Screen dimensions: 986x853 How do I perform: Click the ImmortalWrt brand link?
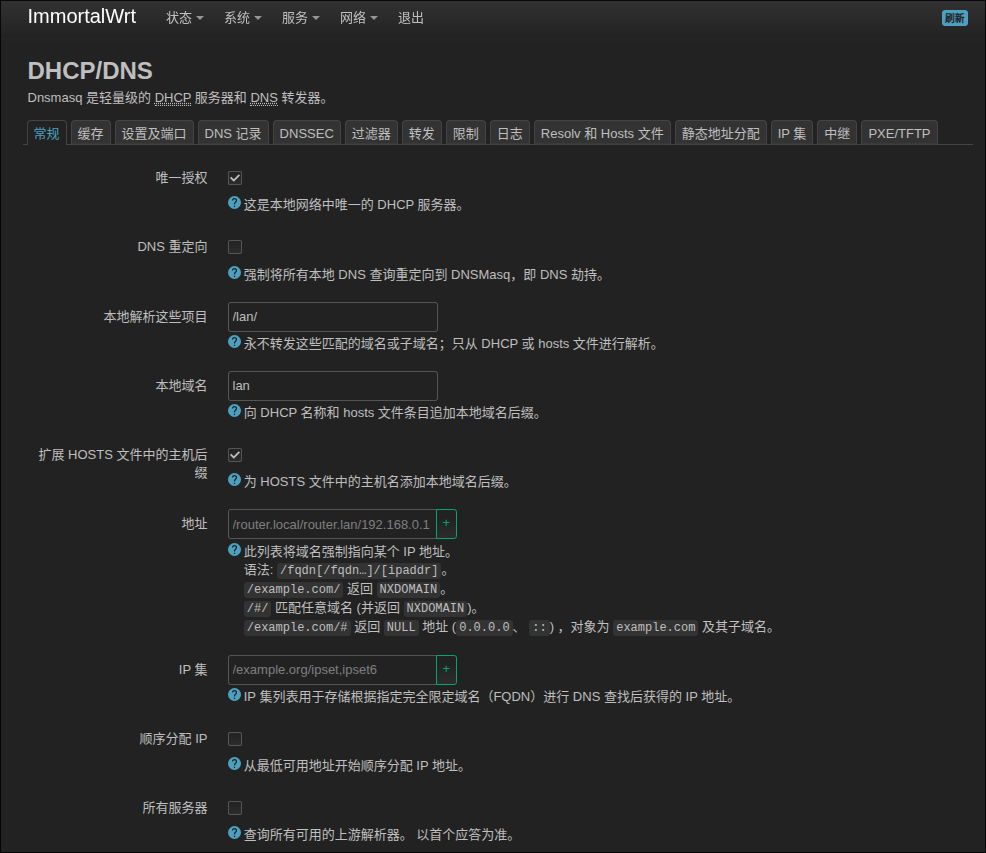[x=82, y=17]
